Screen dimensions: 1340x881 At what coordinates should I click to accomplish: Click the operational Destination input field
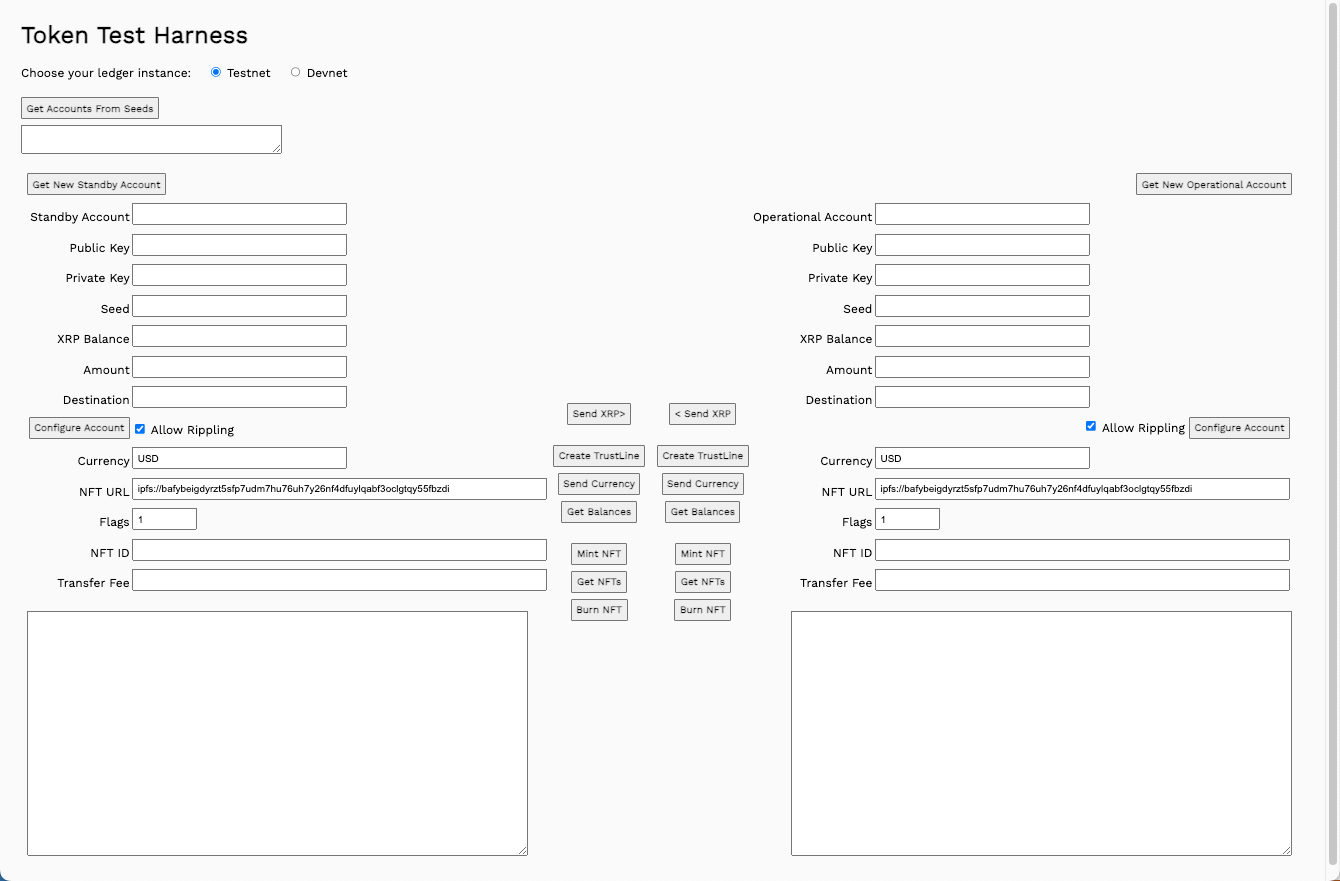[x=982, y=398]
